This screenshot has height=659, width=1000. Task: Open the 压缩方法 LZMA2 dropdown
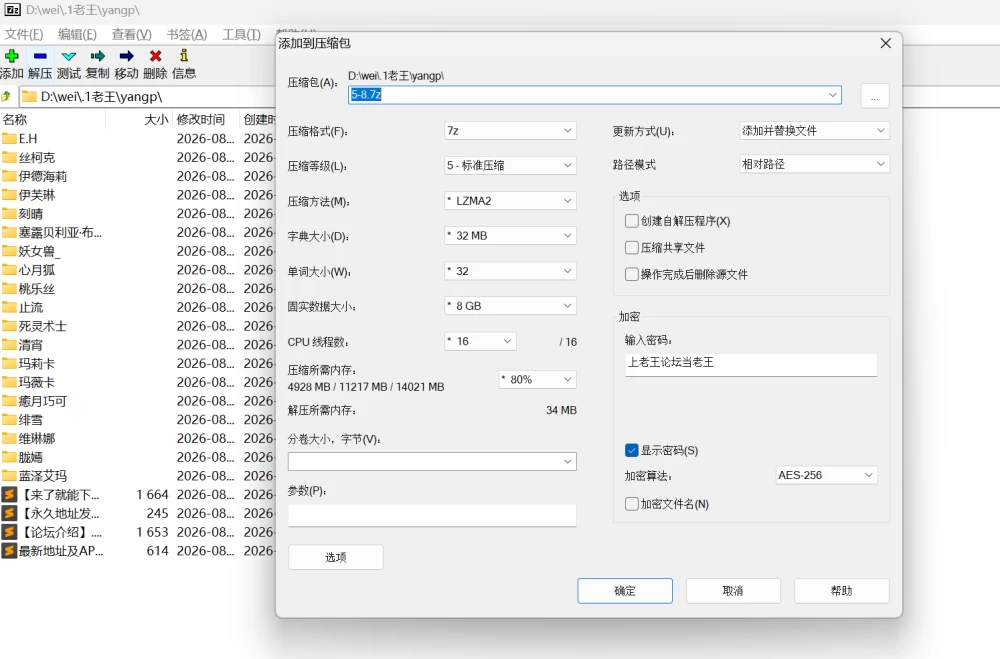(x=510, y=200)
